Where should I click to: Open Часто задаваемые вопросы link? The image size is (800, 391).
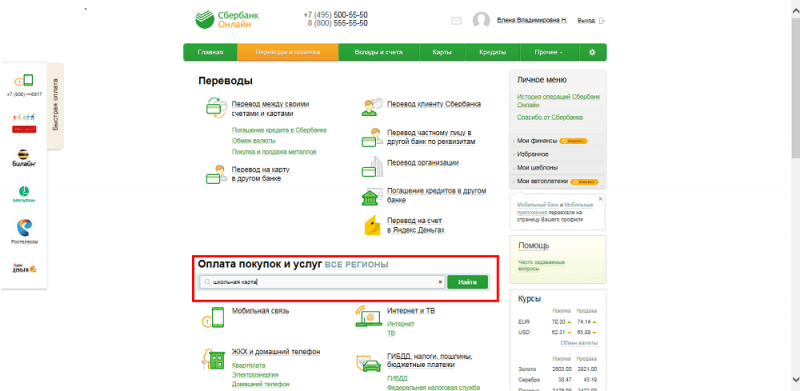541,265
